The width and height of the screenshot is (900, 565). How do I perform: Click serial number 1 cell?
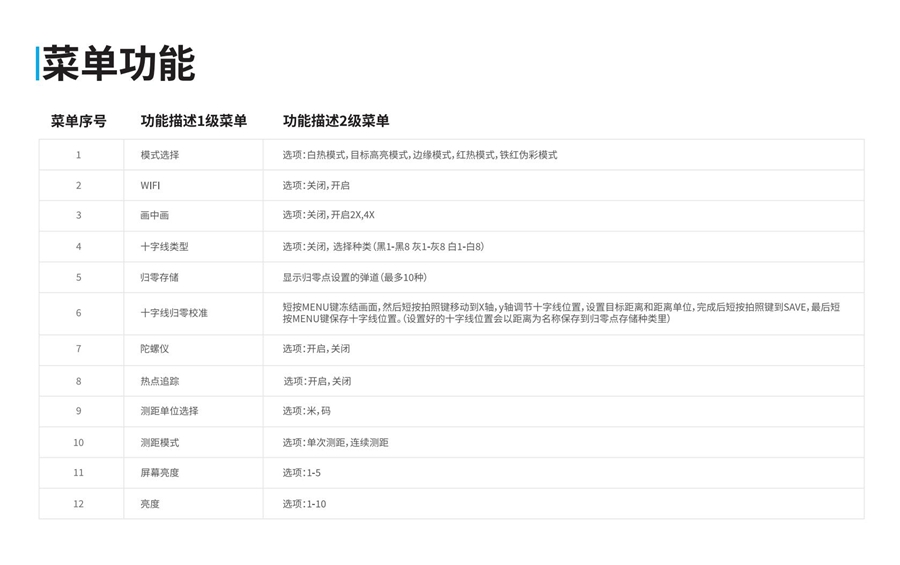81,155
